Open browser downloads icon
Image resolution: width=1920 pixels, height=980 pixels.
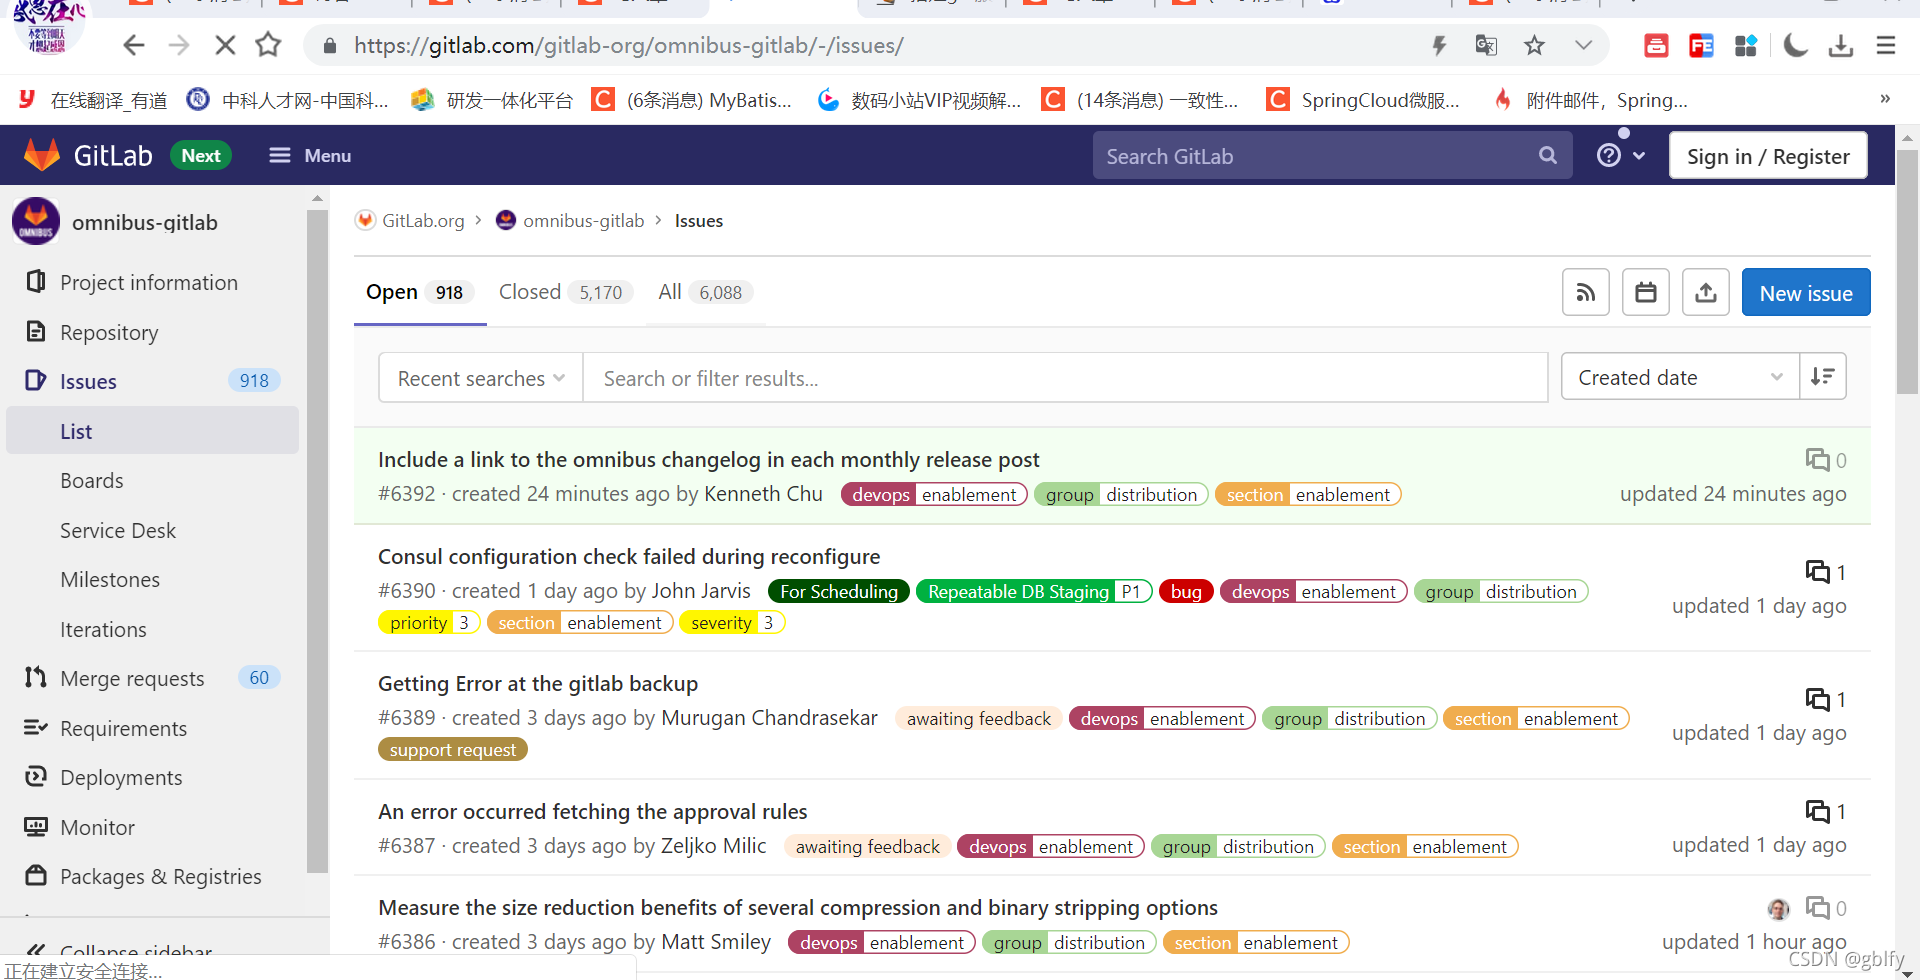pyautogui.click(x=1841, y=45)
